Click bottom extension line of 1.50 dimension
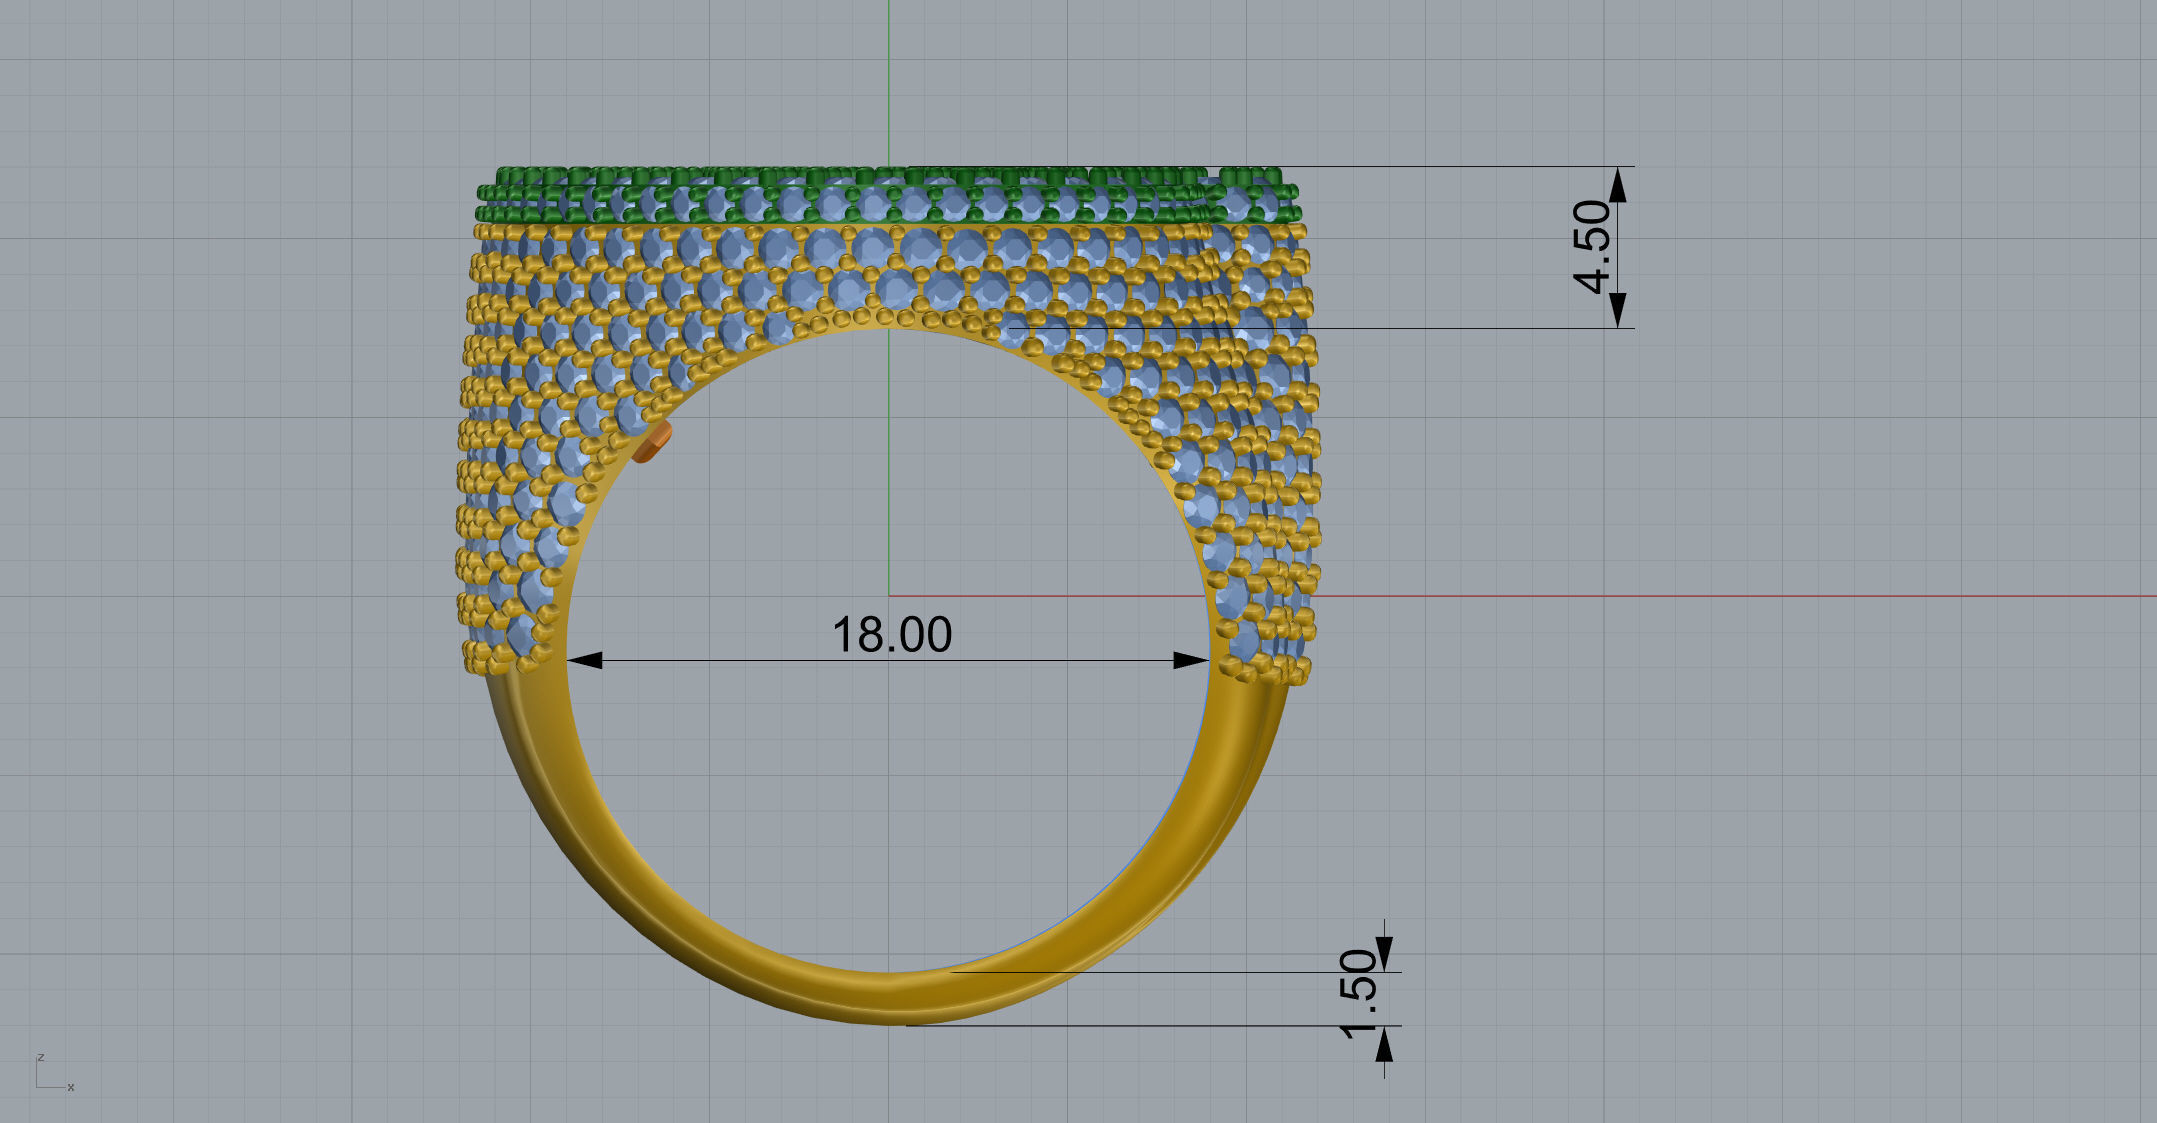2157x1123 pixels. click(x=1150, y=1025)
